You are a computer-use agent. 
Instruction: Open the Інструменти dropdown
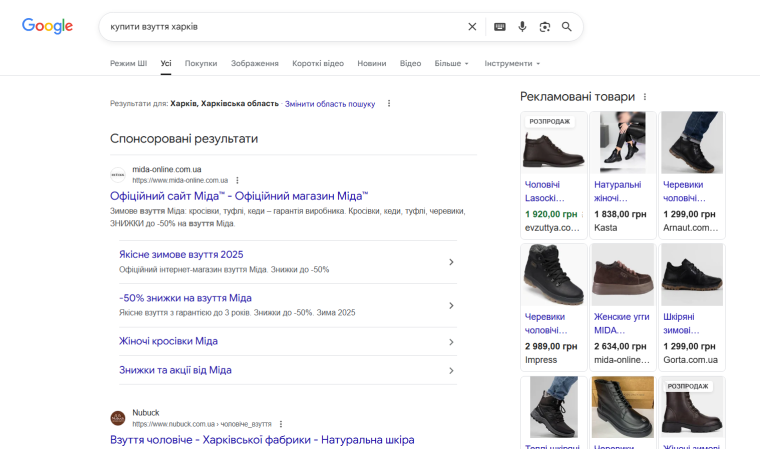[512, 63]
